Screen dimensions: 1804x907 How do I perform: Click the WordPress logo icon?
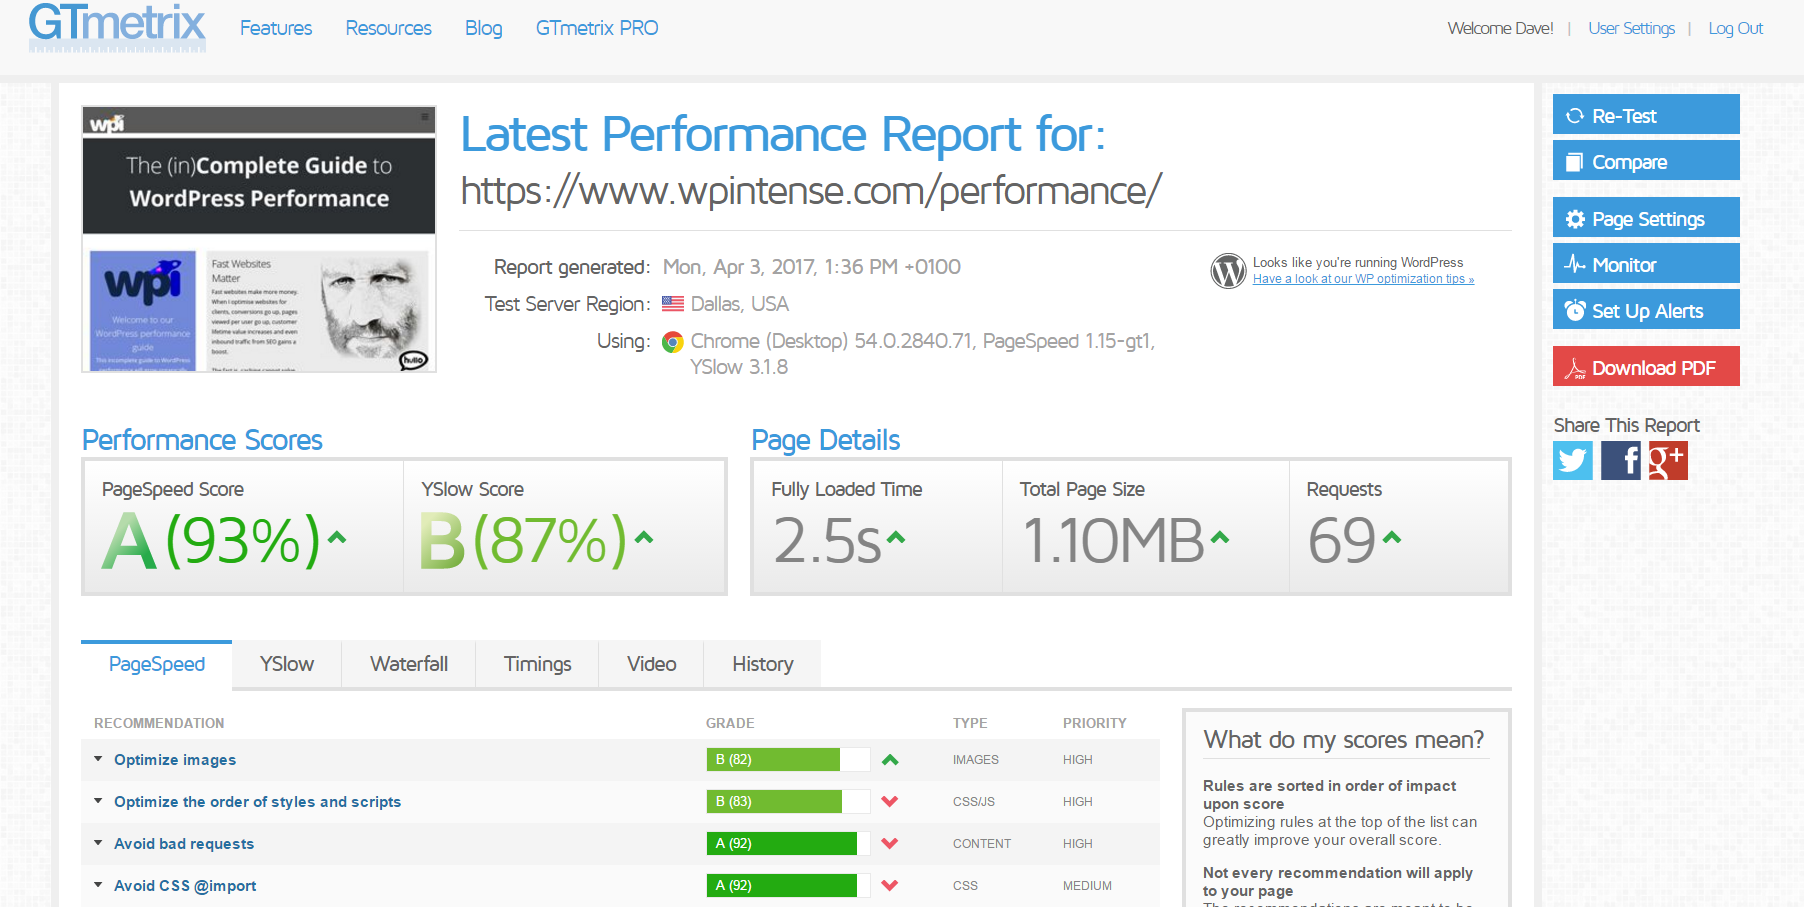(1228, 270)
